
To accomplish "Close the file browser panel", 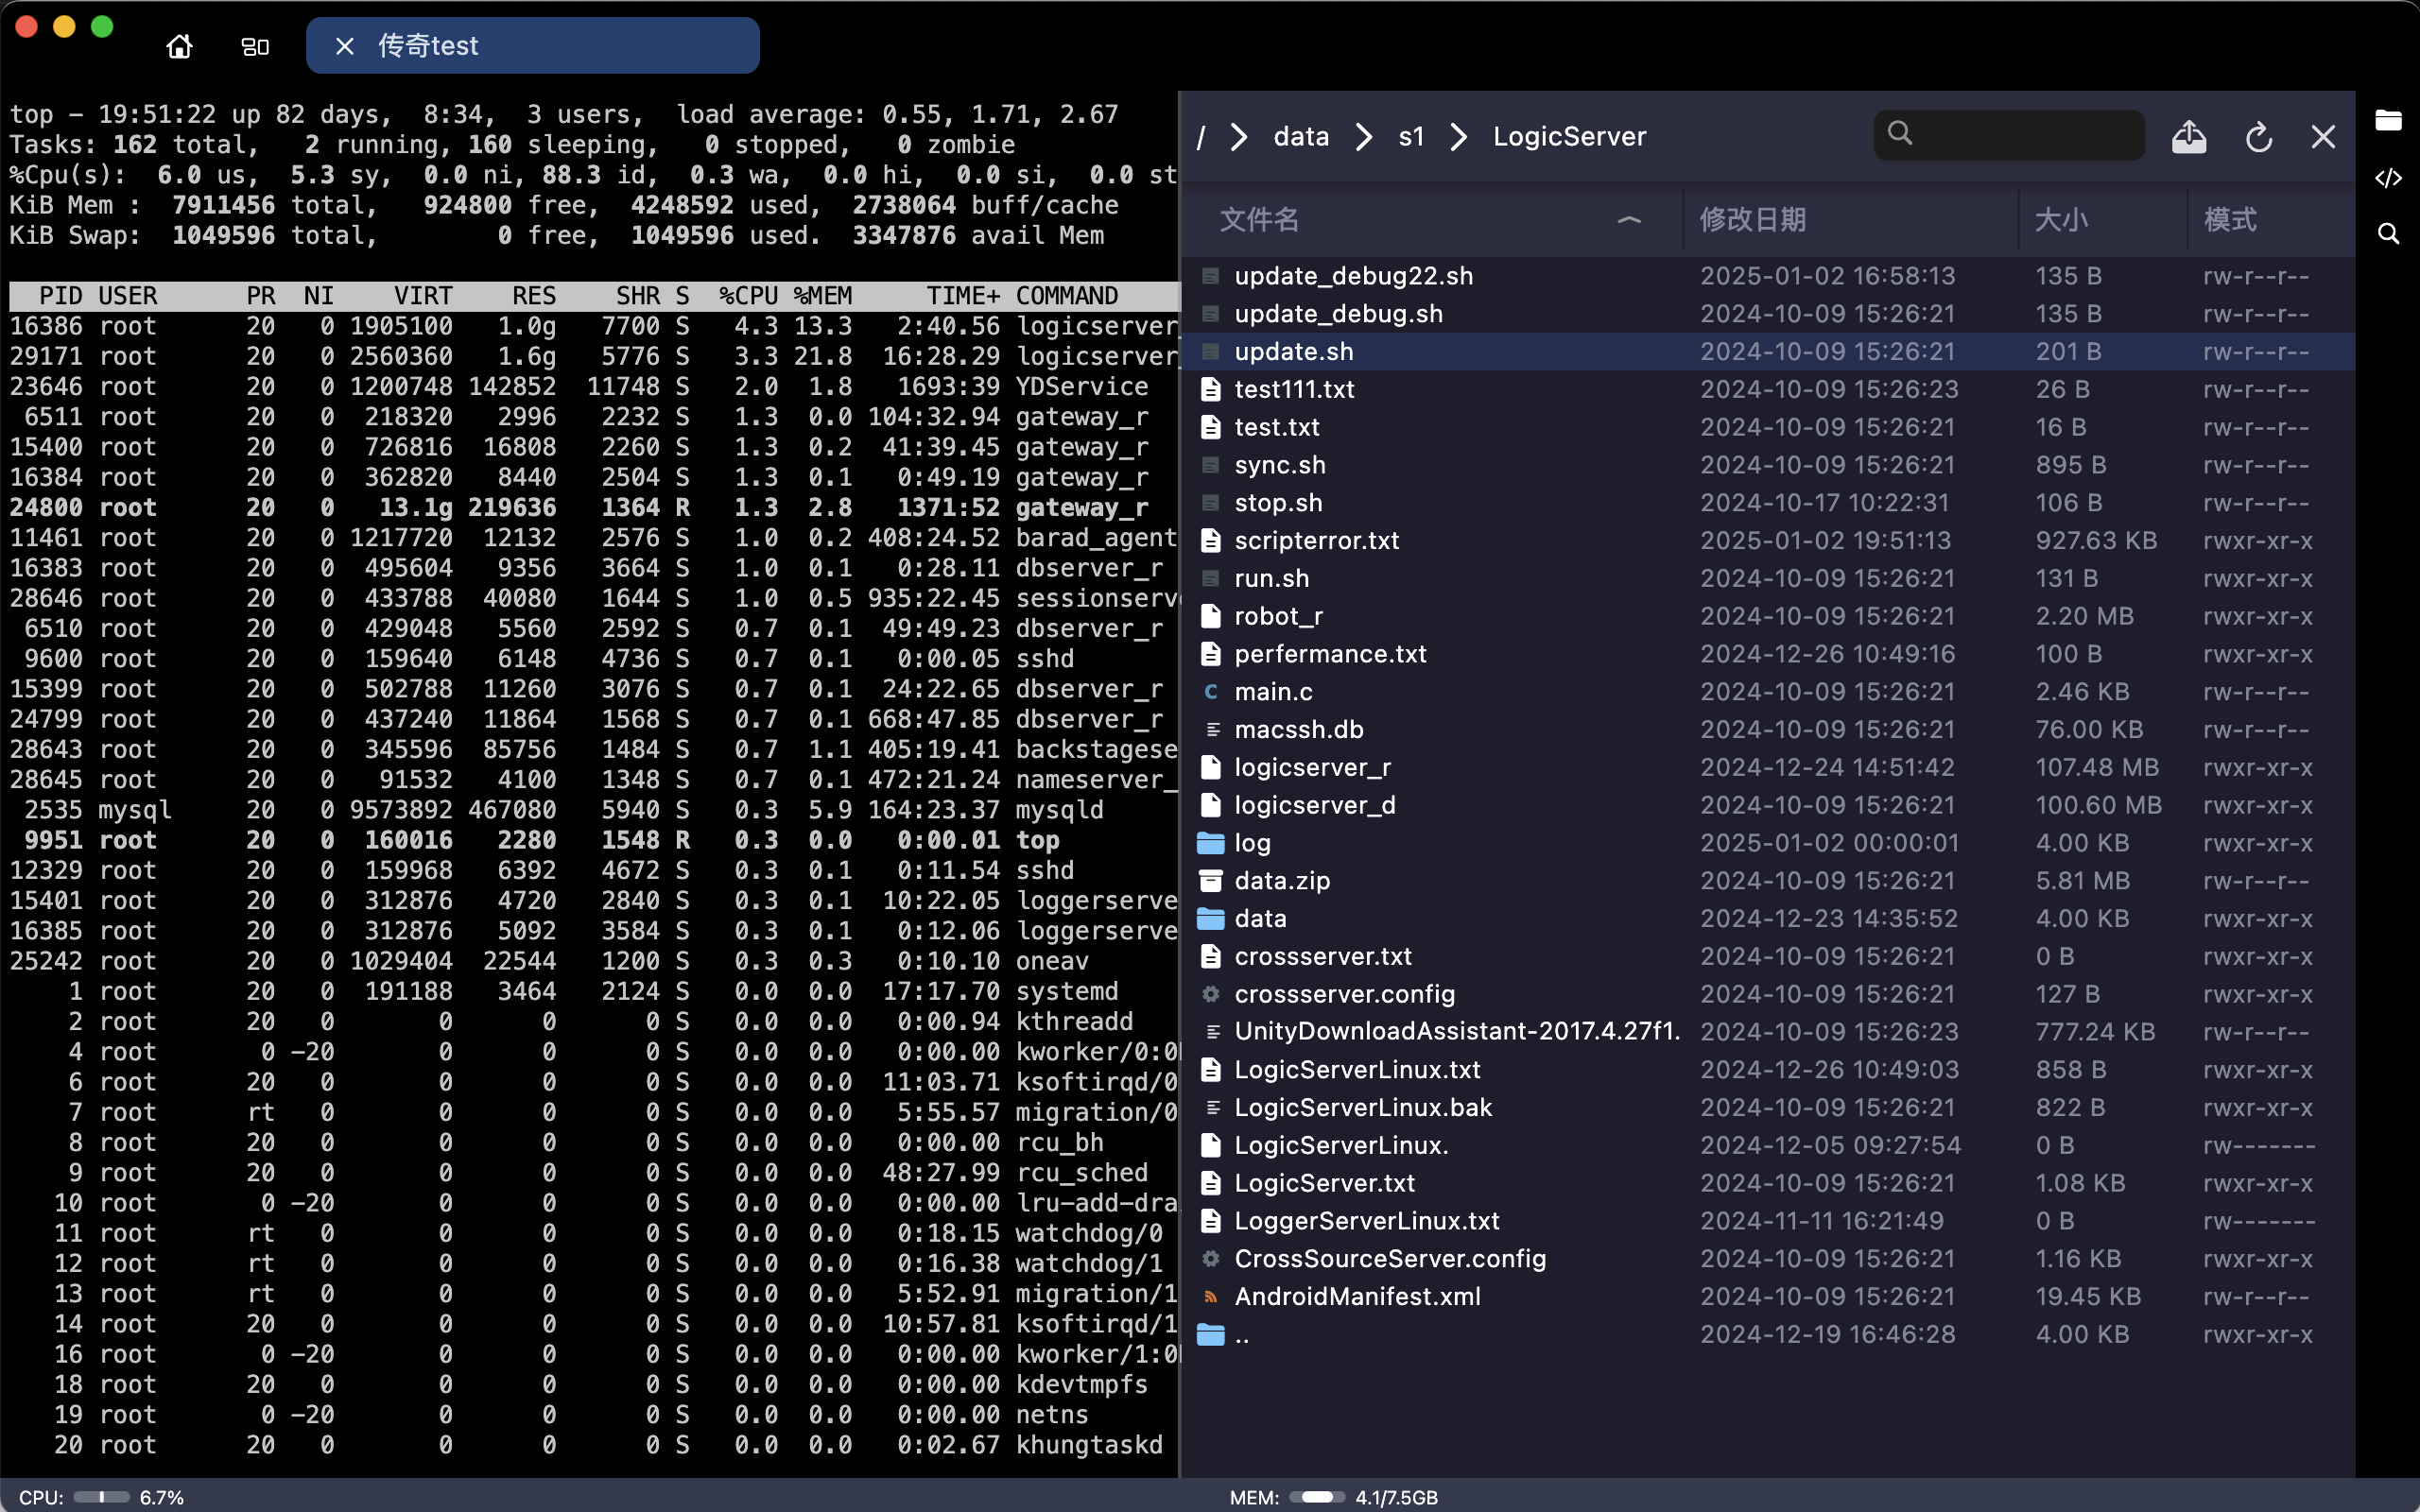I will tap(2323, 137).
